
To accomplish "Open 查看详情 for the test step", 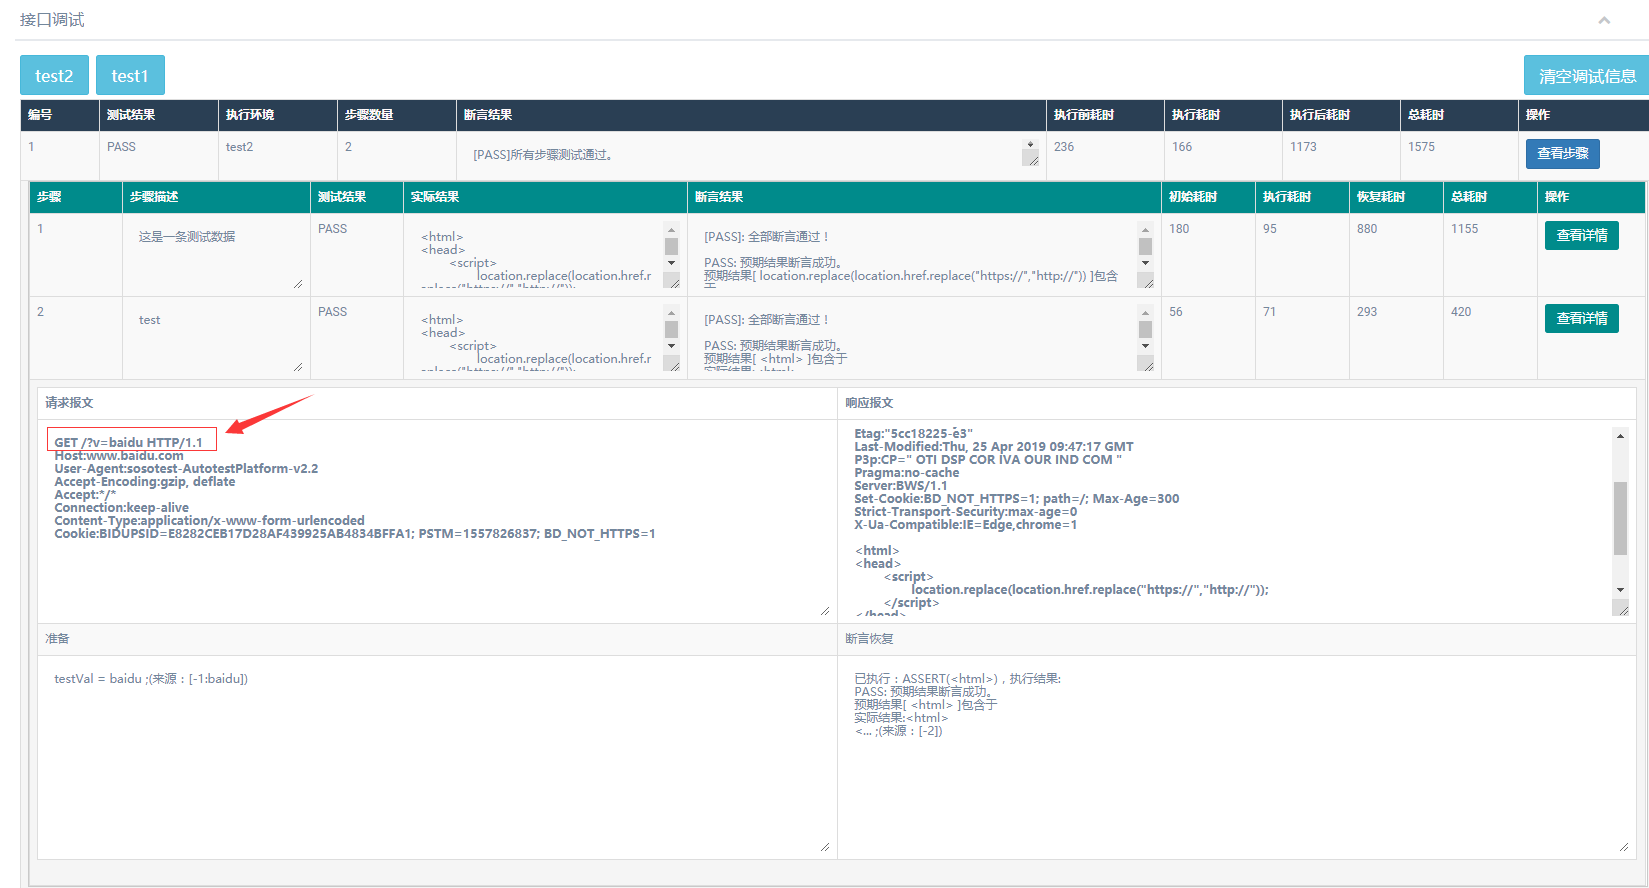I will tap(1581, 318).
